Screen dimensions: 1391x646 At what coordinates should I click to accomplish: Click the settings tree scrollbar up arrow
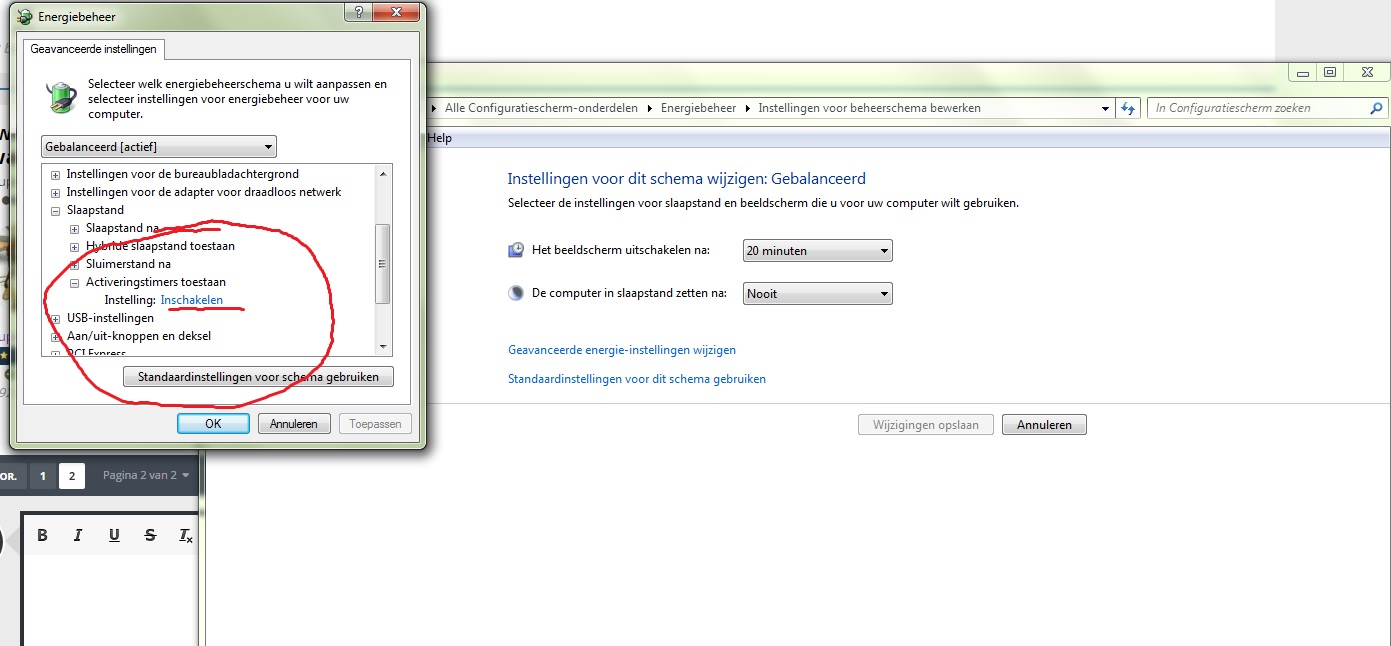[x=382, y=173]
